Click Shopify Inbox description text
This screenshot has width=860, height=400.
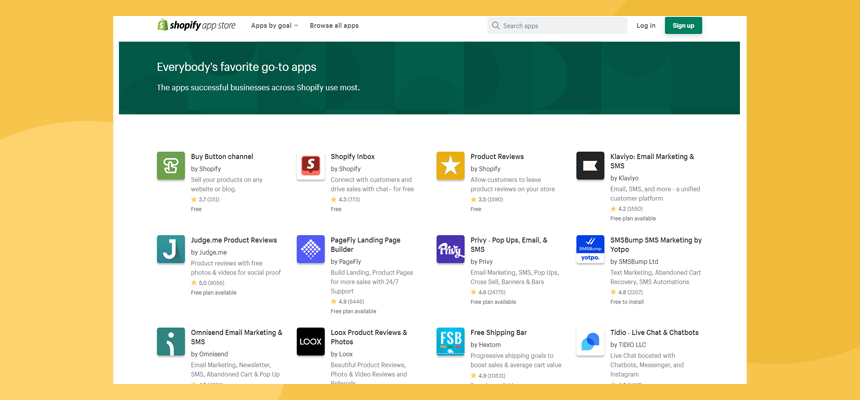(x=372, y=184)
